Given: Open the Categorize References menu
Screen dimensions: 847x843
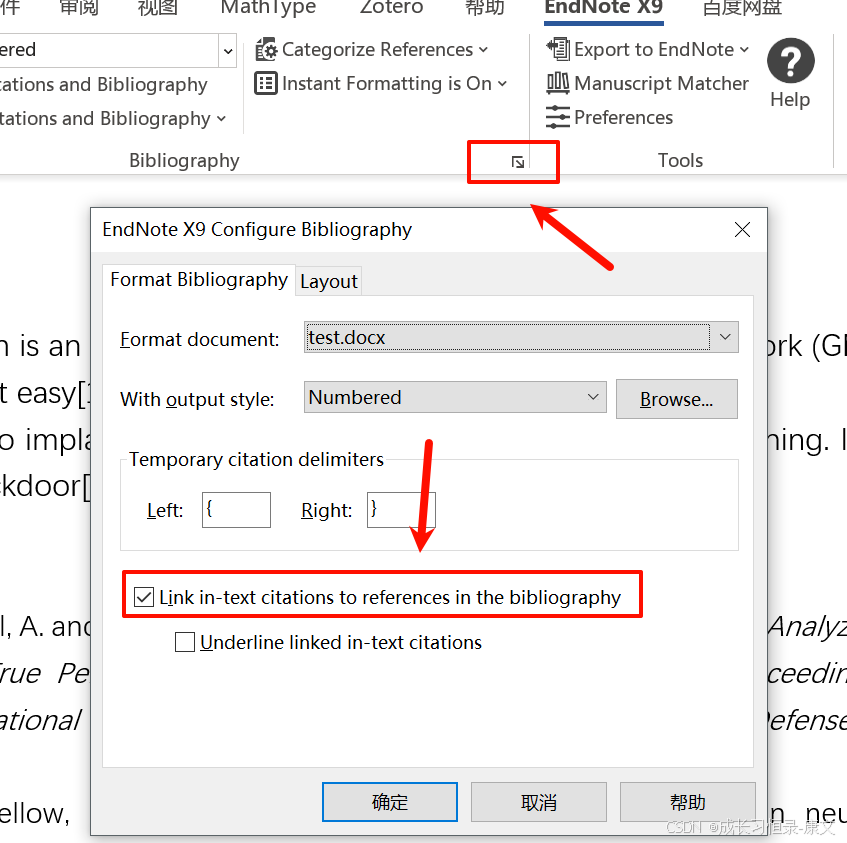Looking at the screenshot, I should click(x=373, y=50).
